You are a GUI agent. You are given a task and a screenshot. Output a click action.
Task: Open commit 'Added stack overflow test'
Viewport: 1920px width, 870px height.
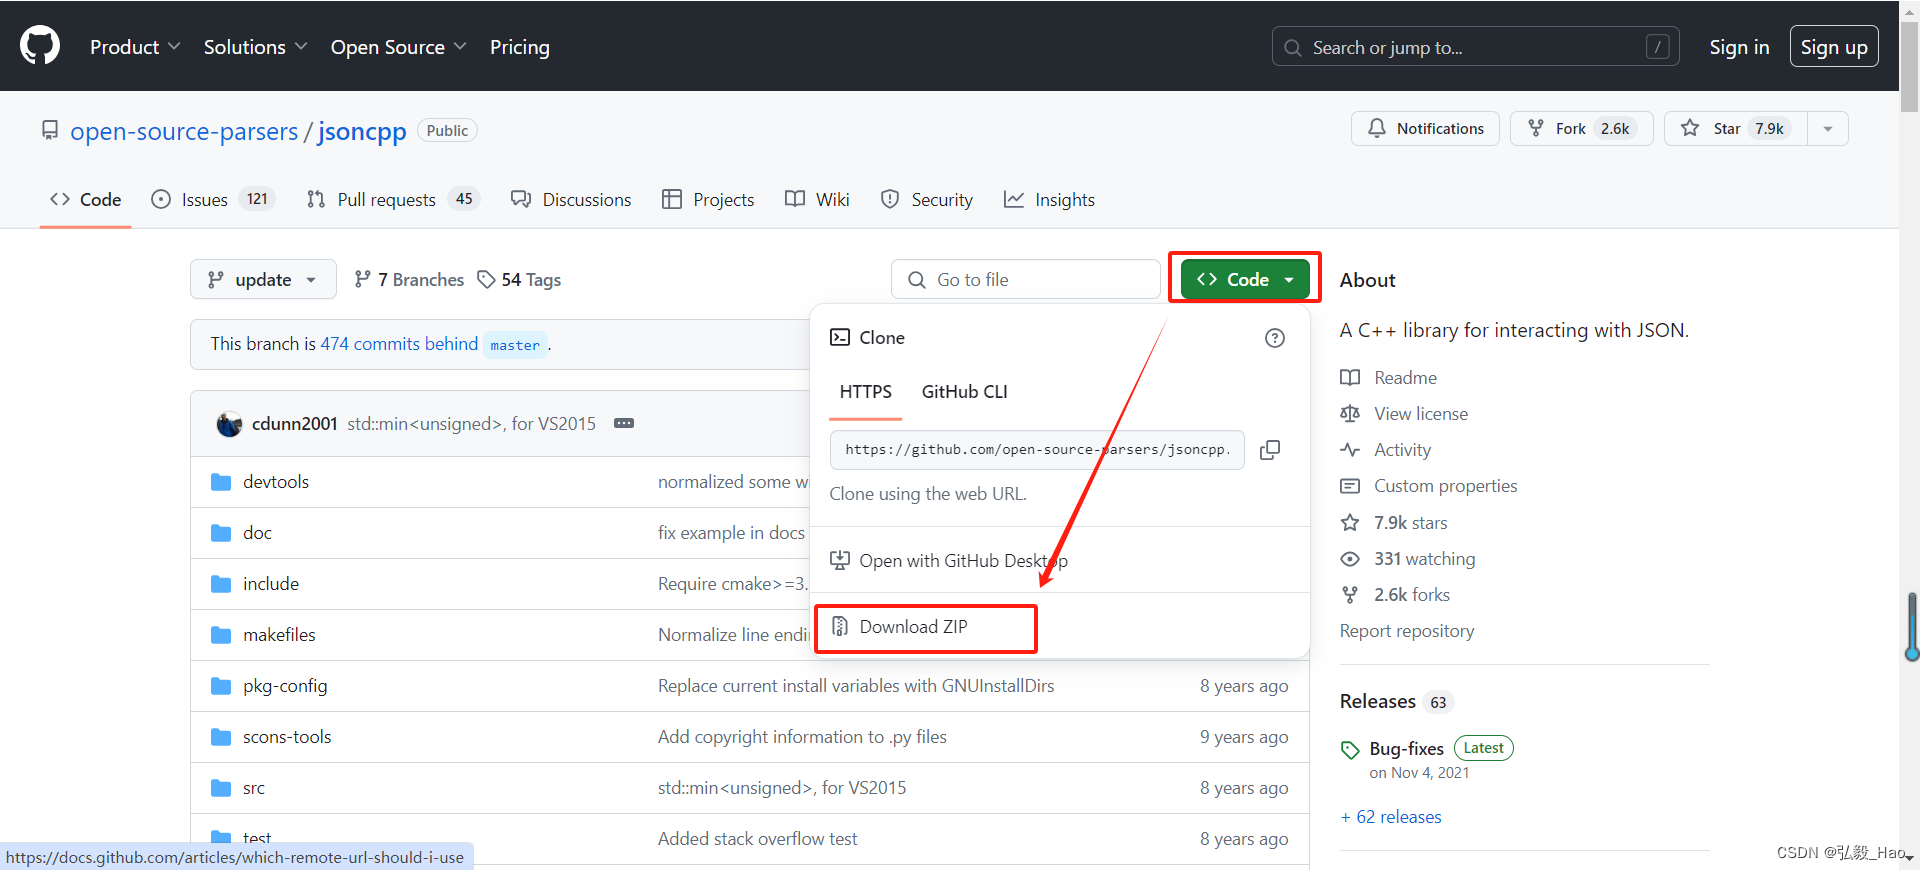pos(758,839)
